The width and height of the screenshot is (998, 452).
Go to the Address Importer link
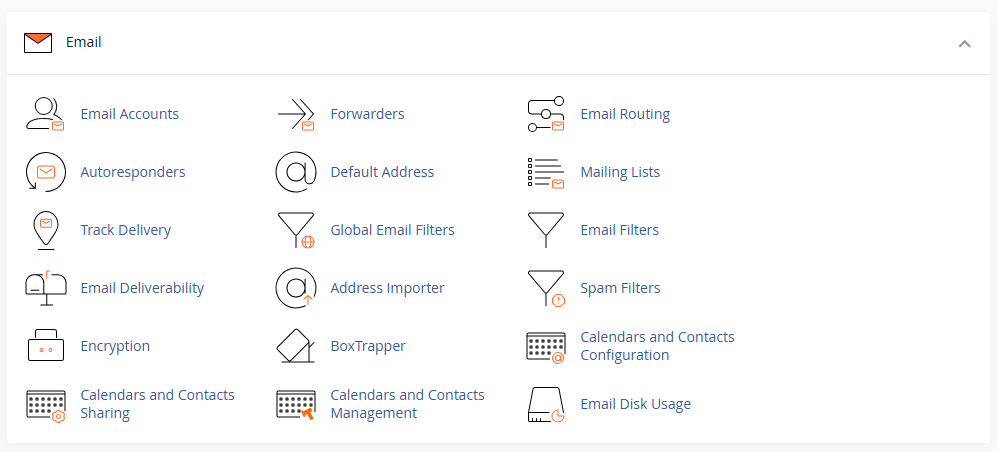(x=387, y=288)
